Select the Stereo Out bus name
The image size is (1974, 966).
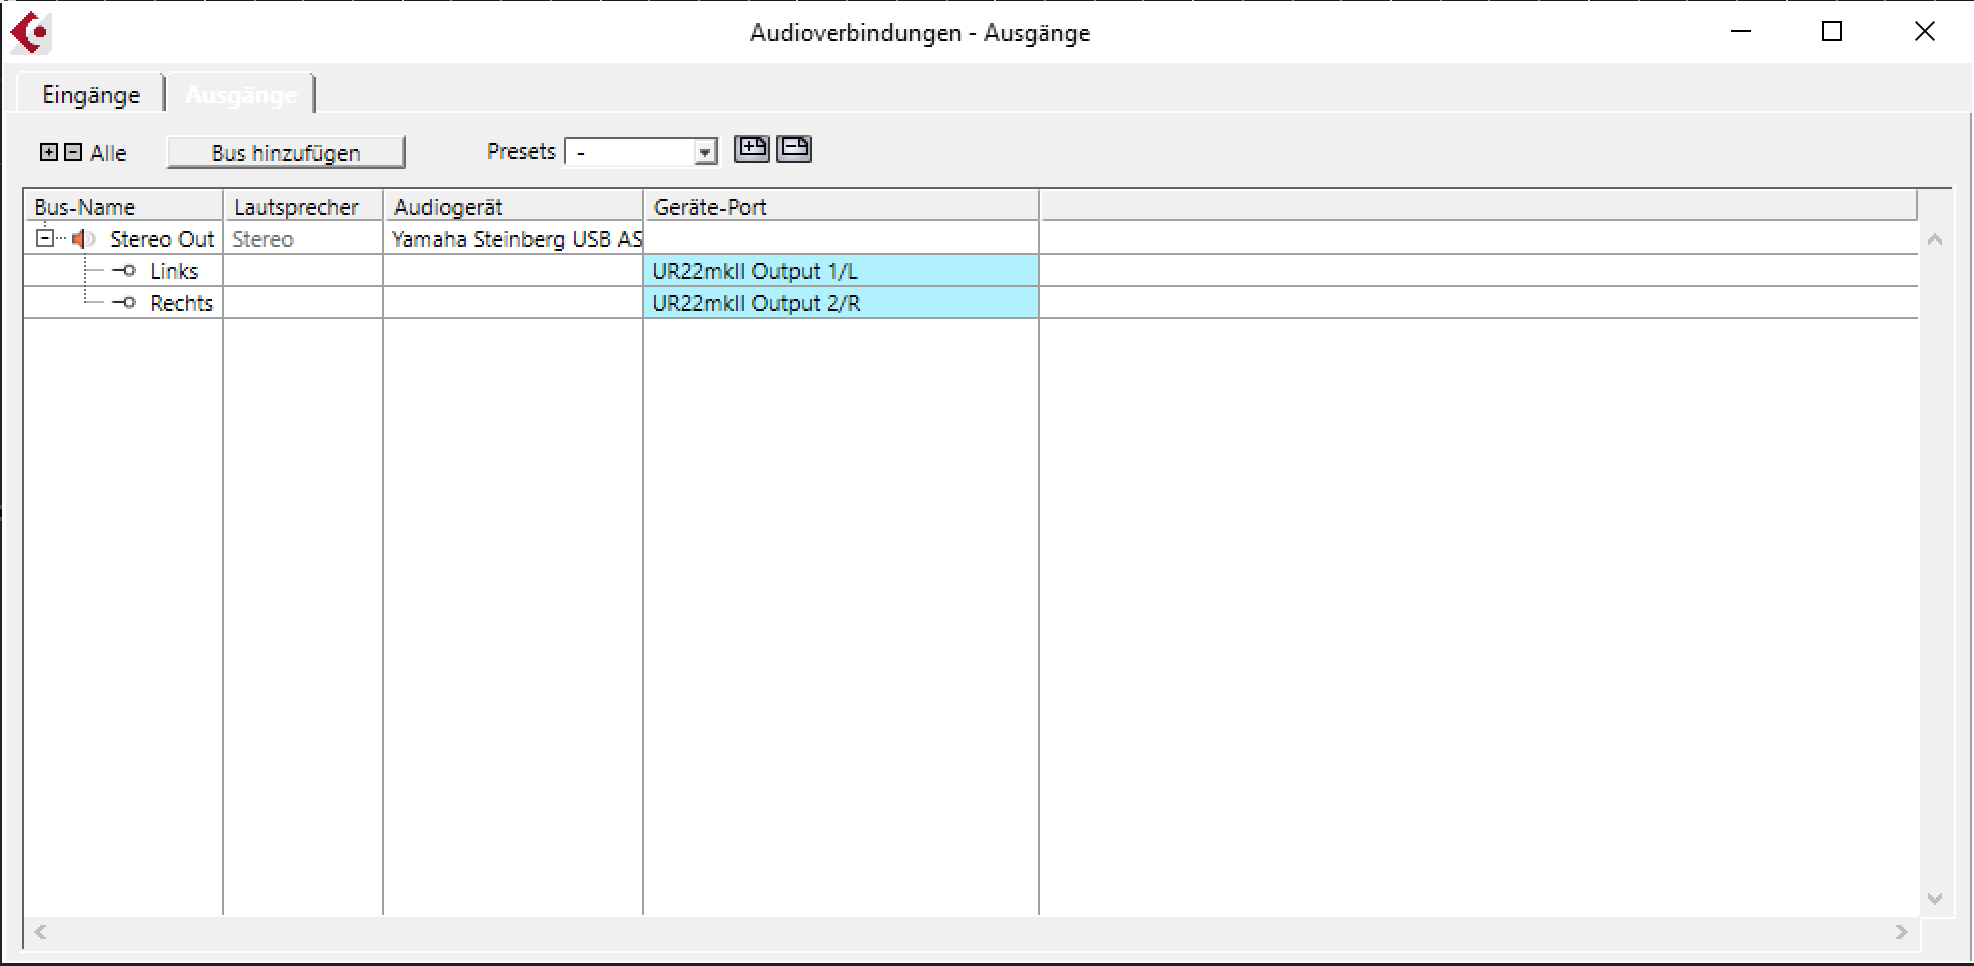pos(161,239)
